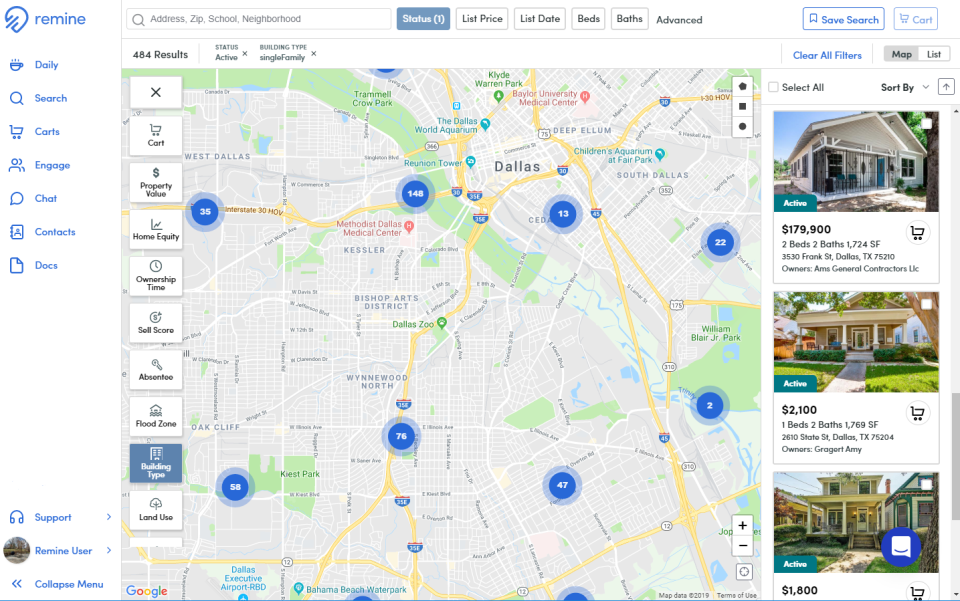Image resolution: width=960 pixels, height=601 pixels.
Task: Select the square draw tool on map
Action: 742,106
